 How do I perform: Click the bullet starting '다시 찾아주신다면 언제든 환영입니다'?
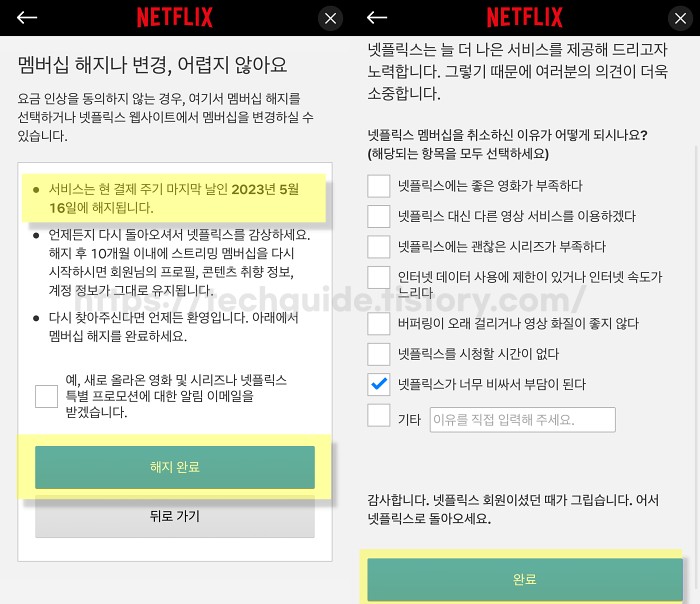tap(173, 327)
